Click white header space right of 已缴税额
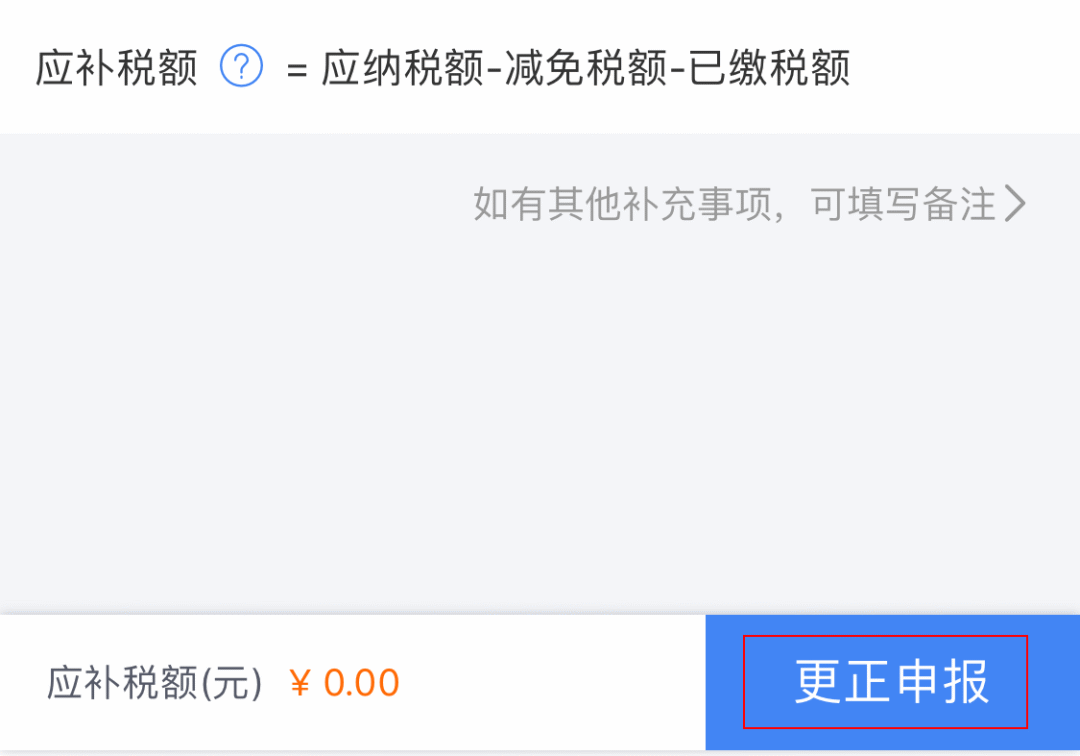This screenshot has width=1080, height=756. [964, 67]
